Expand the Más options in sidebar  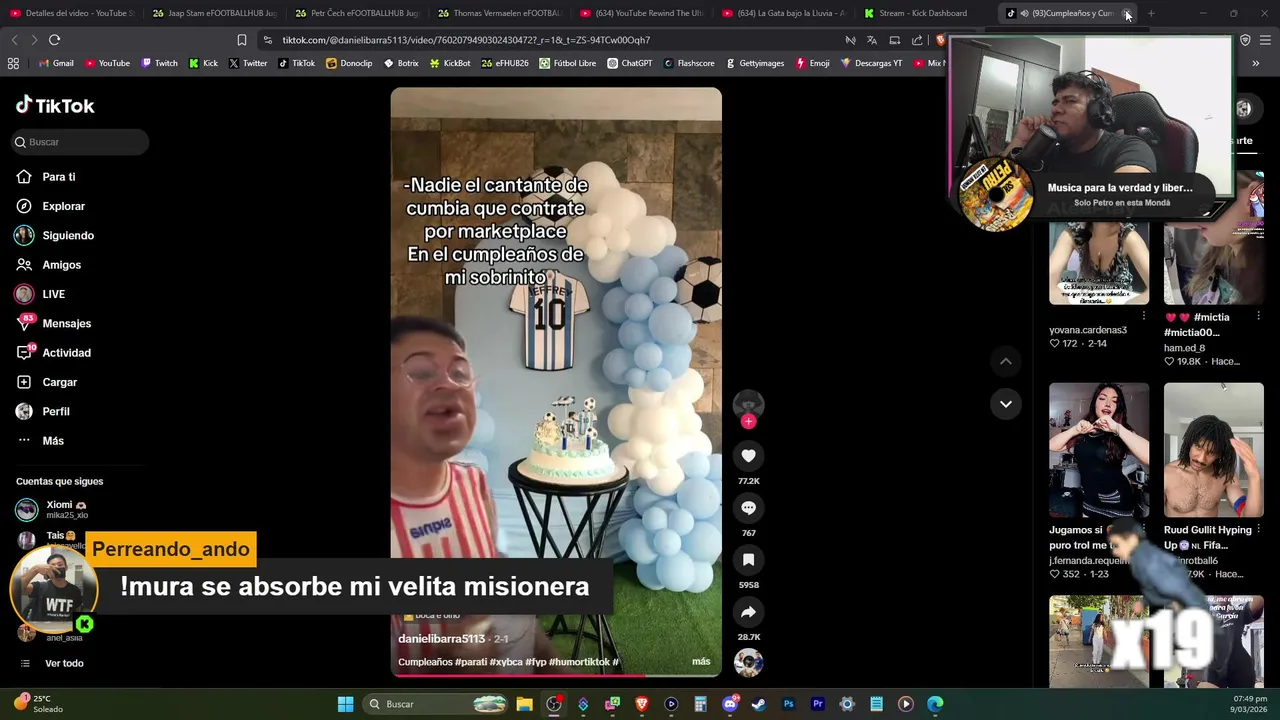[x=53, y=441]
